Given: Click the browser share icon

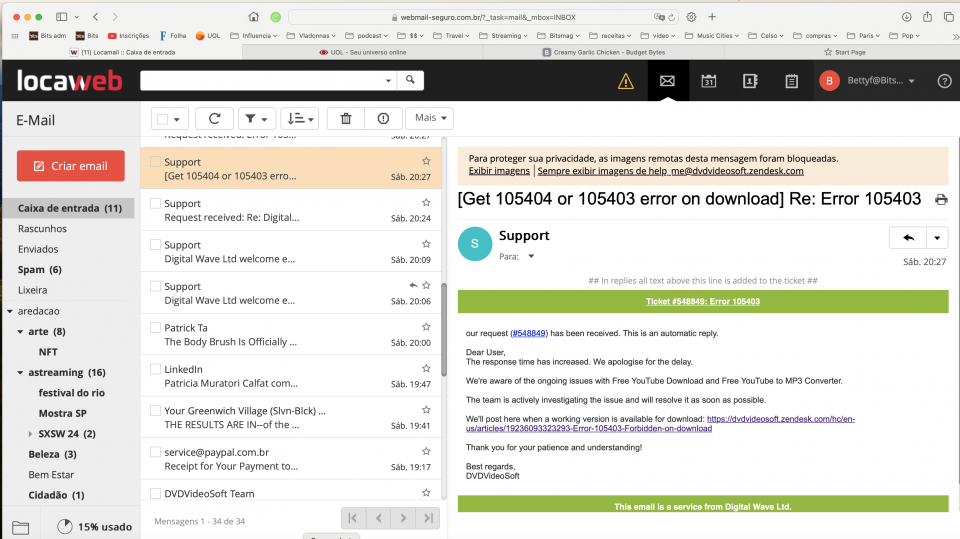Looking at the screenshot, I should [x=928, y=17].
